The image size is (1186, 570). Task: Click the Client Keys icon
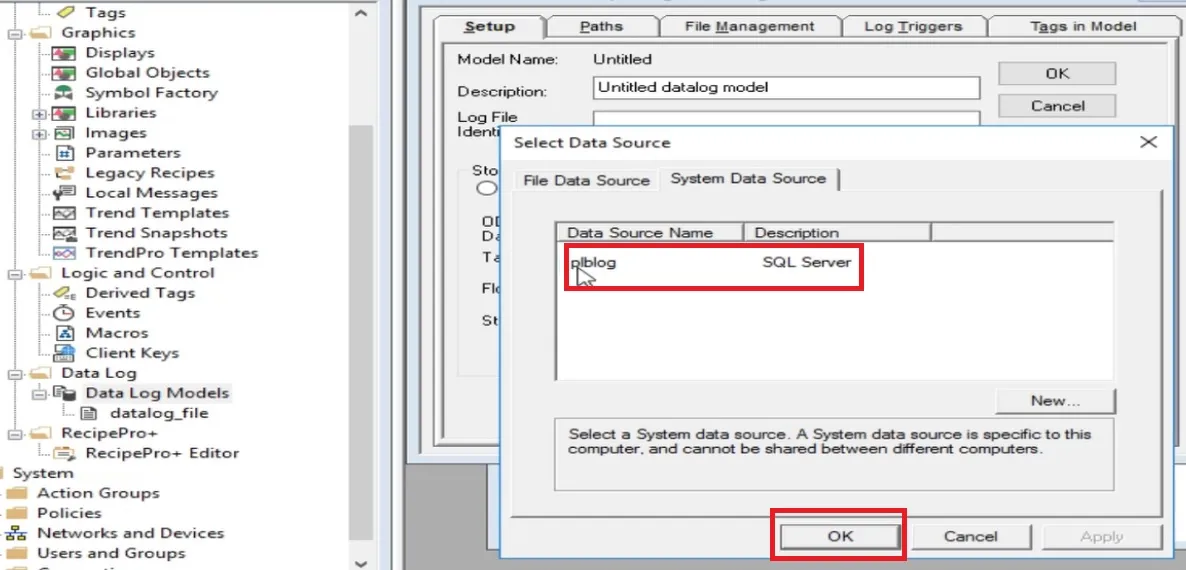point(65,353)
